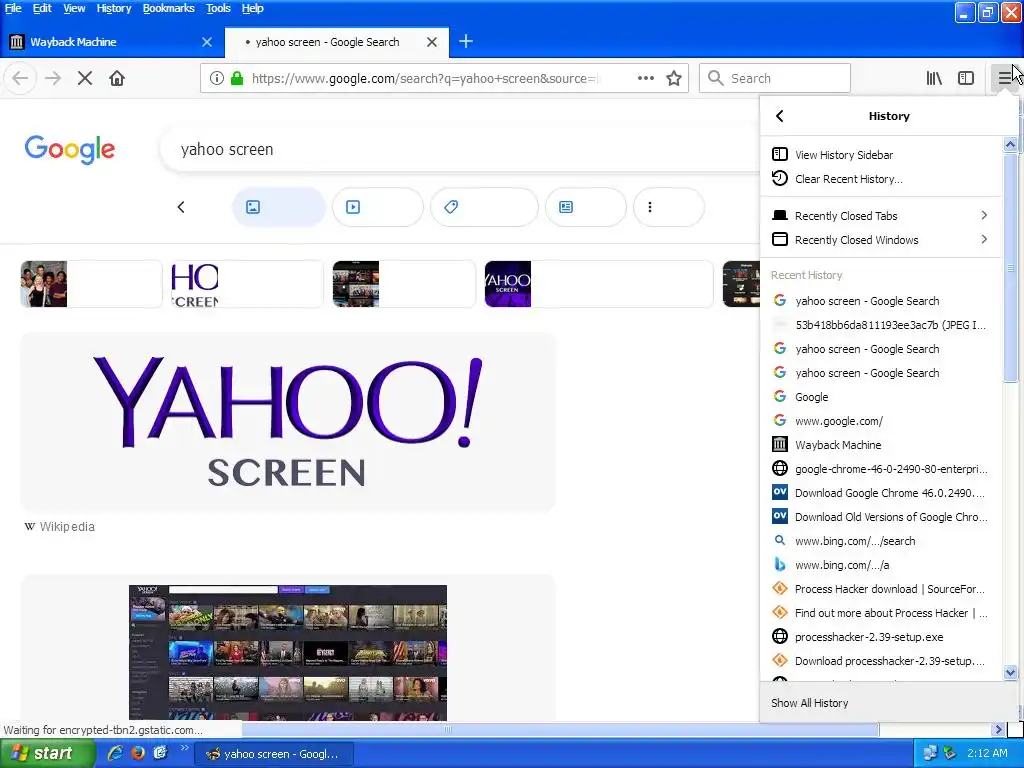Open Process Hacker download SourceForge entry
Viewport: 1024px width, 768px height.
[x=880, y=588]
